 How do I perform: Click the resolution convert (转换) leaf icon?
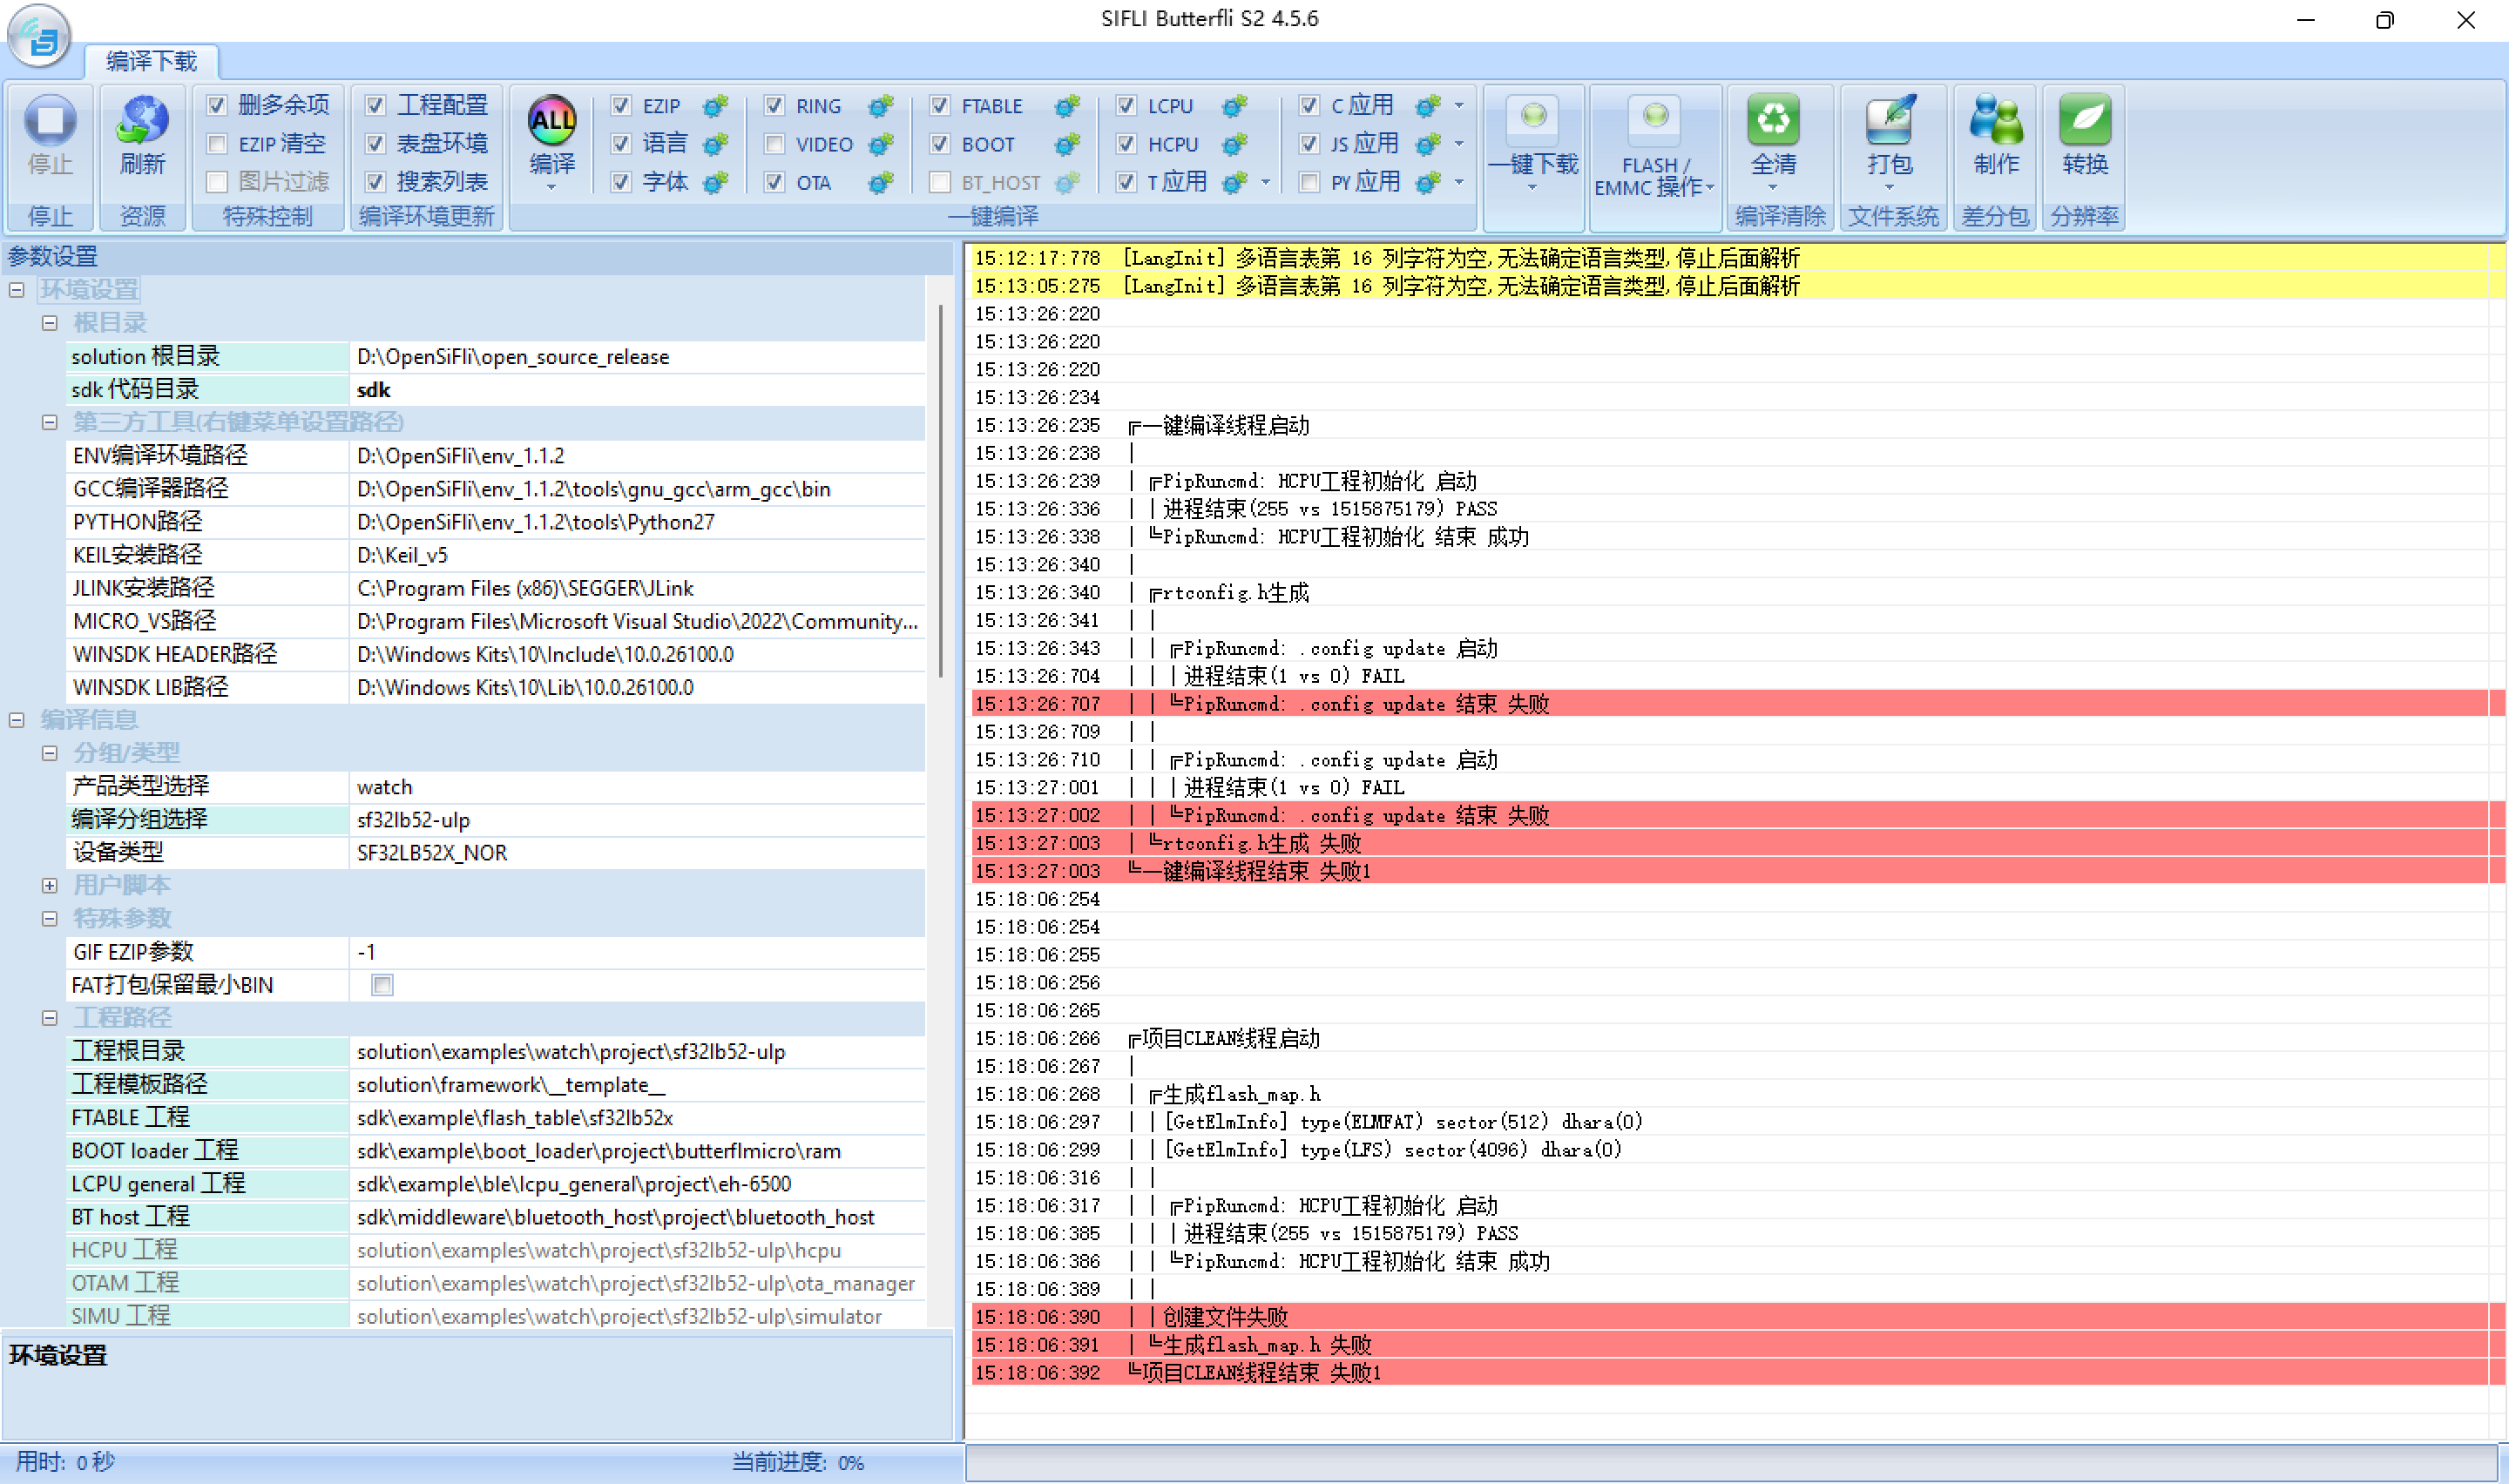(2084, 121)
